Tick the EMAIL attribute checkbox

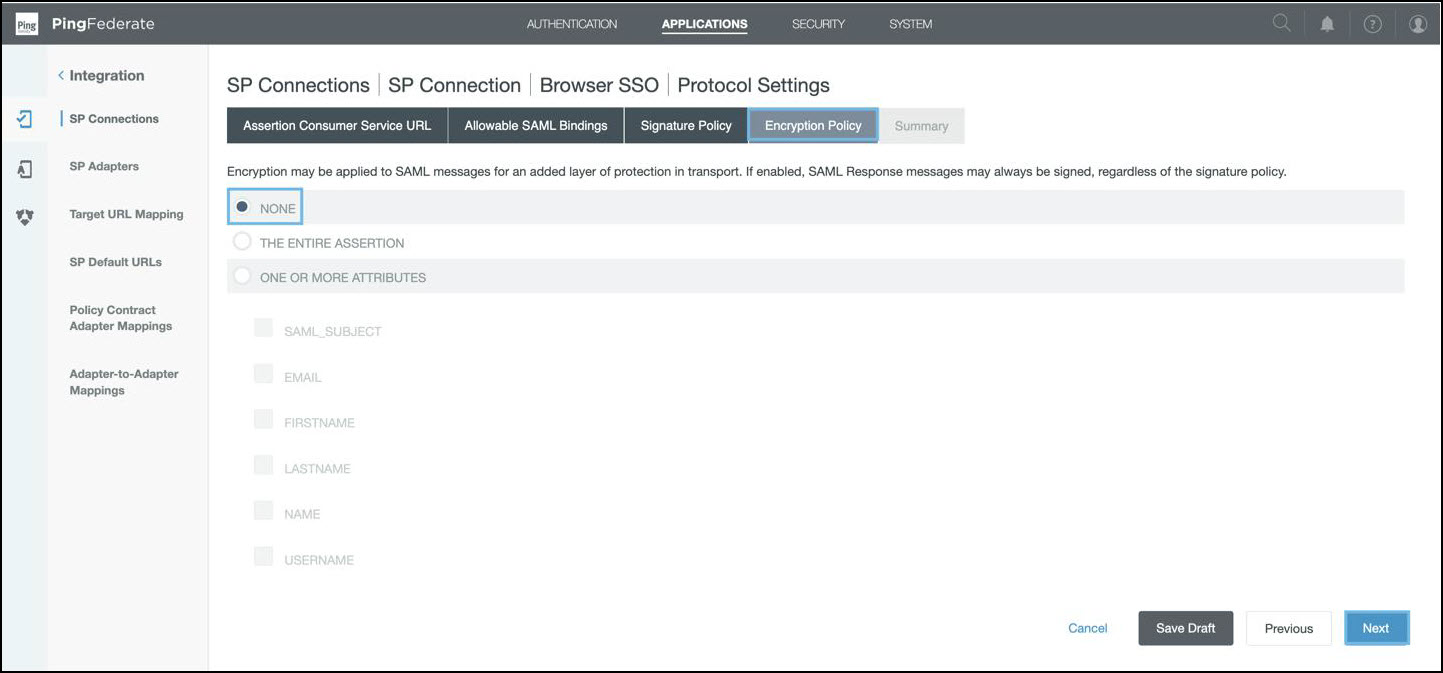coord(263,374)
